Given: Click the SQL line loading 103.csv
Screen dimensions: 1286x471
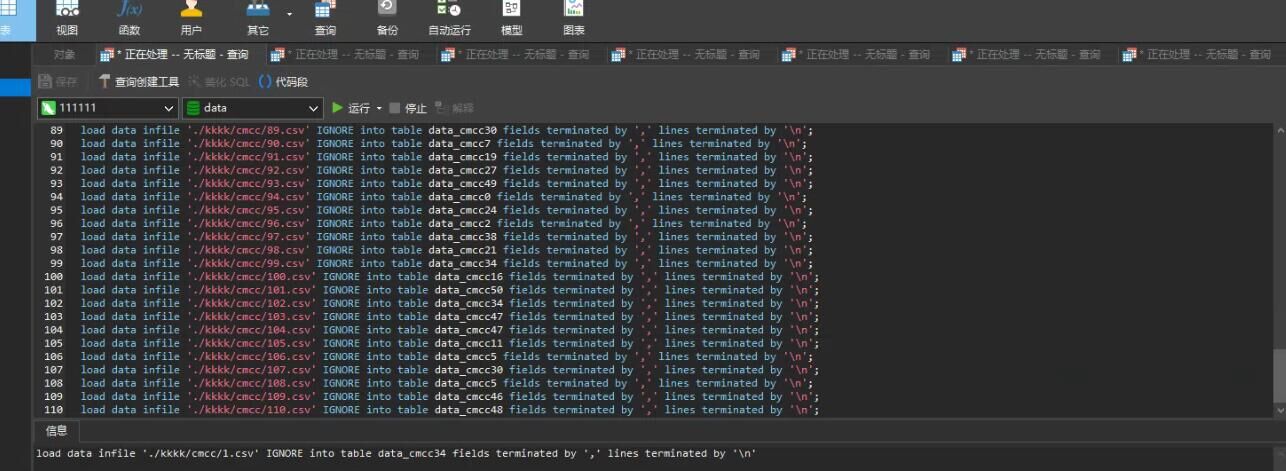Looking at the screenshot, I should 450,317.
